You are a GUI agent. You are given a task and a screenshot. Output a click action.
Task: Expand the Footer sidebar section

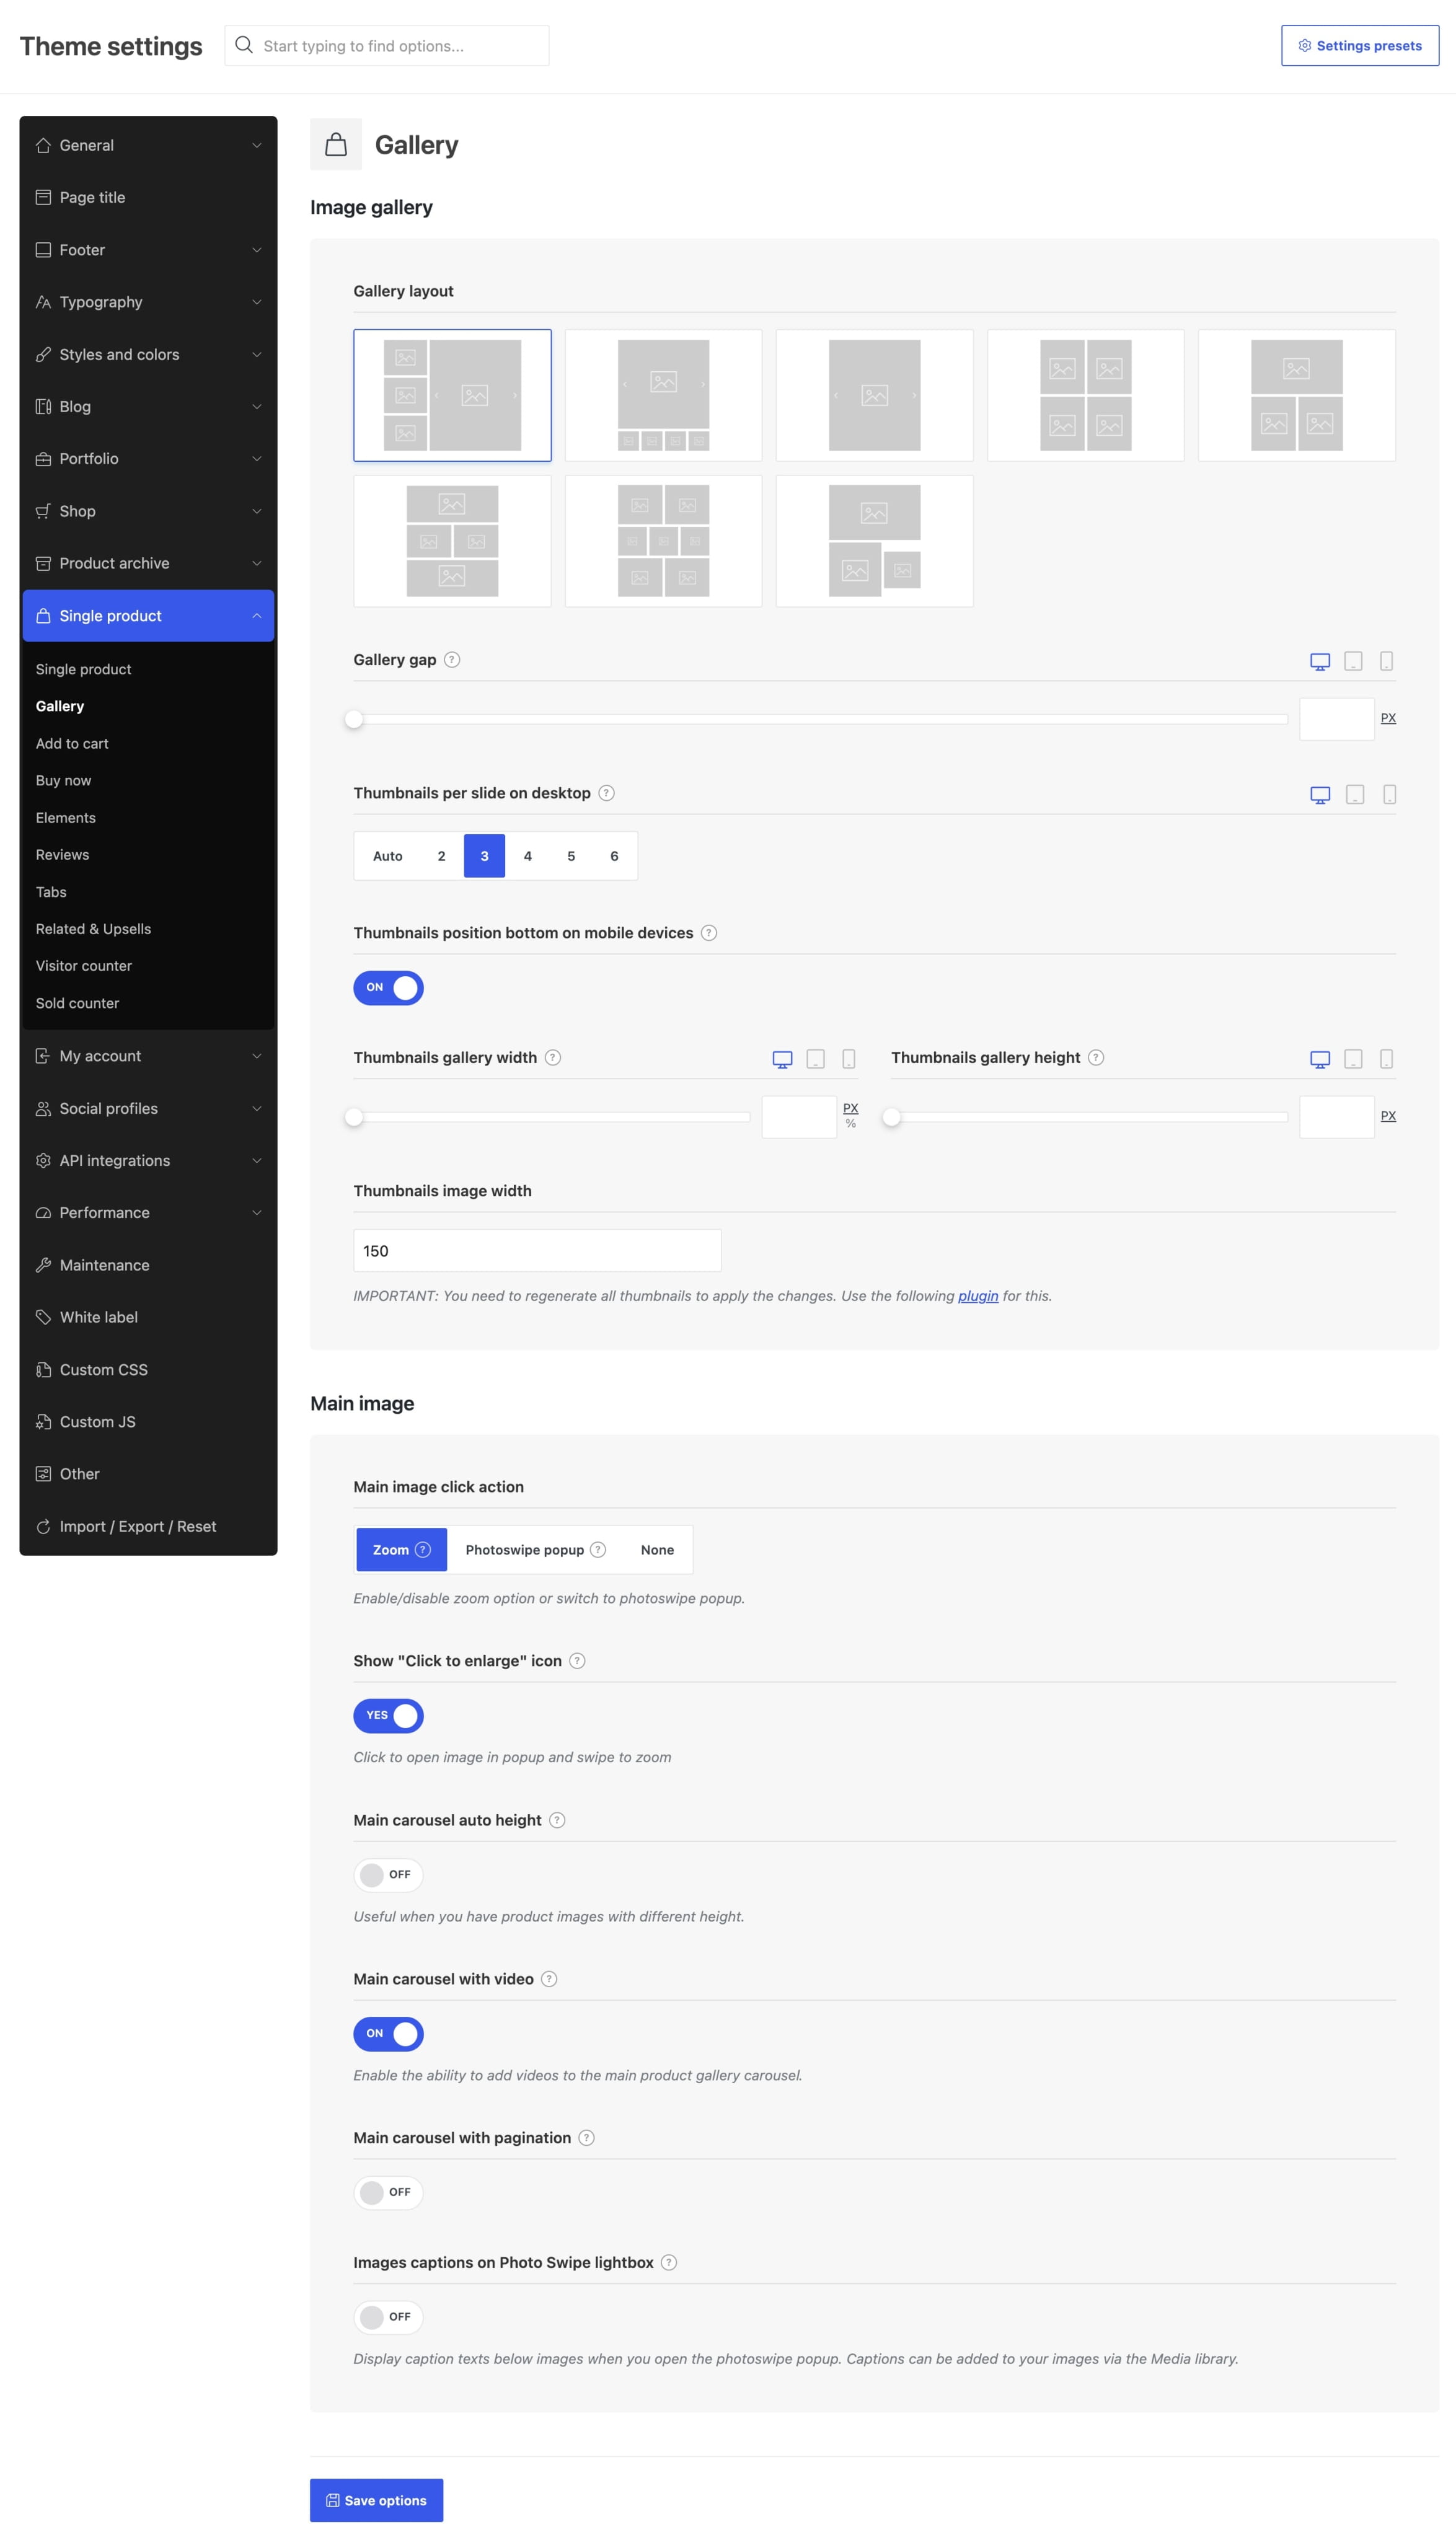pyautogui.click(x=148, y=250)
